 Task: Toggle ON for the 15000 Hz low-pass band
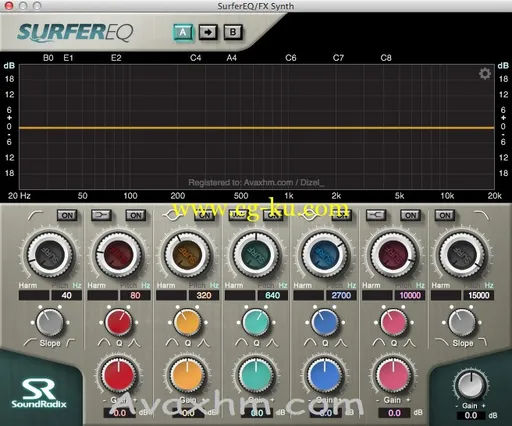point(445,215)
